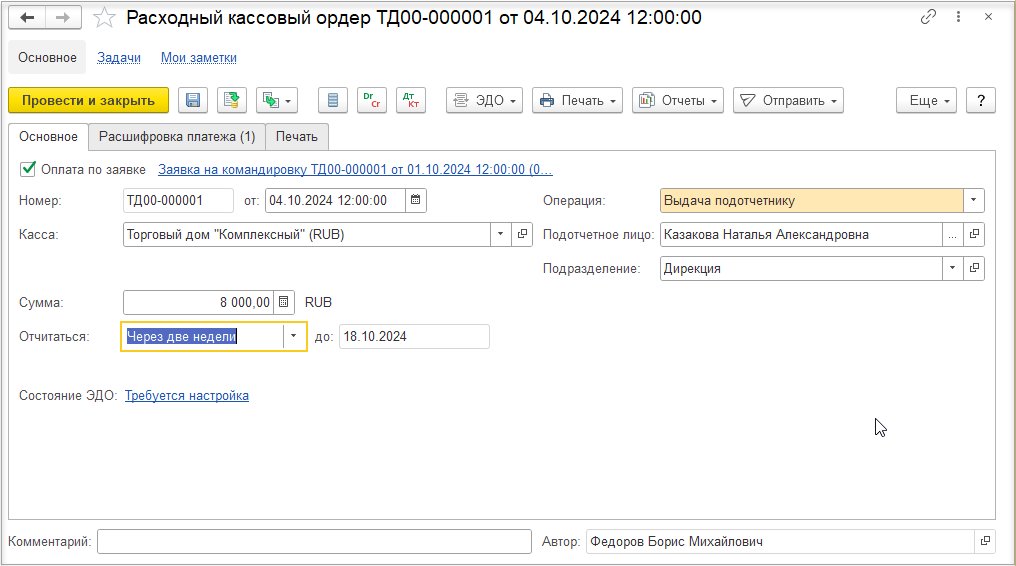Open Требуется настройка EDO link
The height and width of the screenshot is (566, 1016).
[187, 396]
